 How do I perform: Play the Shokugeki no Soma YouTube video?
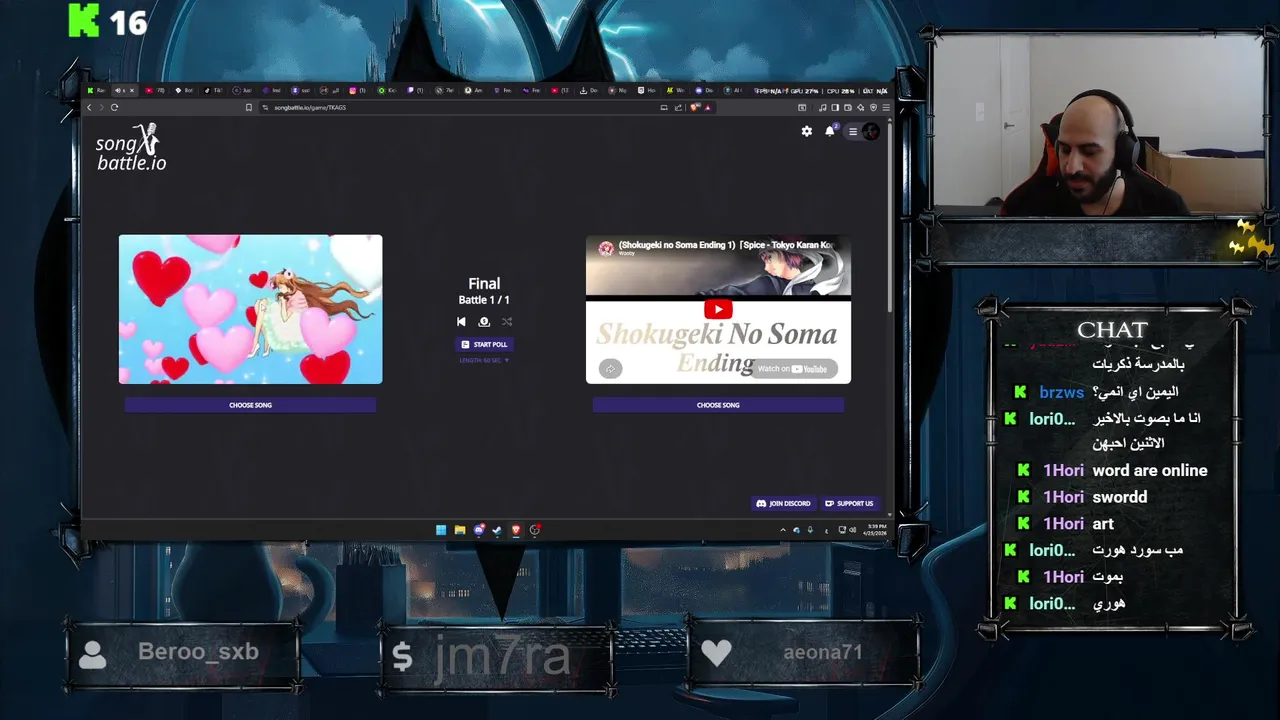coord(718,309)
